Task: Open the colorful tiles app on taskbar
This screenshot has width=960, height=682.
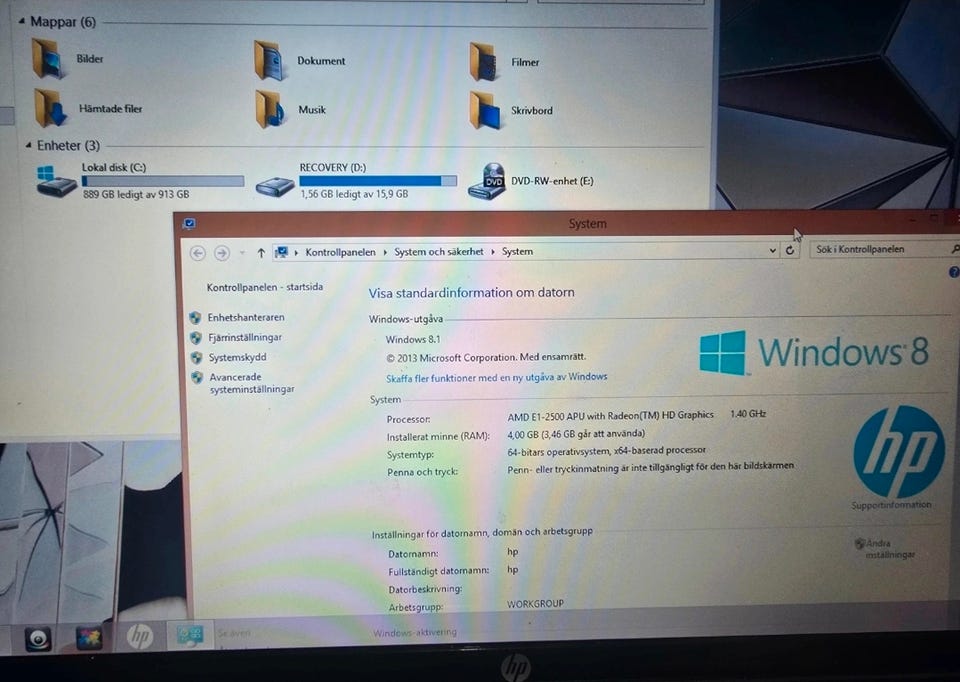Action: click(89, 638)
